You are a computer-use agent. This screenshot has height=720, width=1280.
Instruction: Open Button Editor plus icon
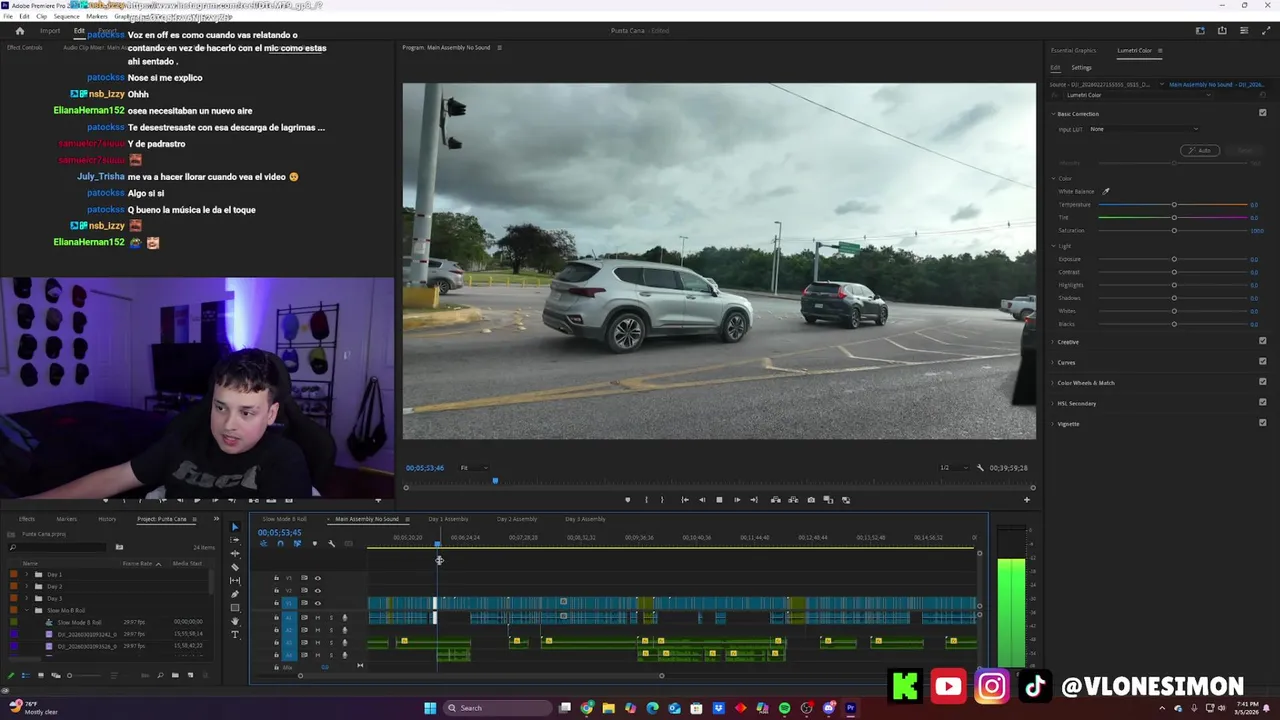[x=1026, y=500]
